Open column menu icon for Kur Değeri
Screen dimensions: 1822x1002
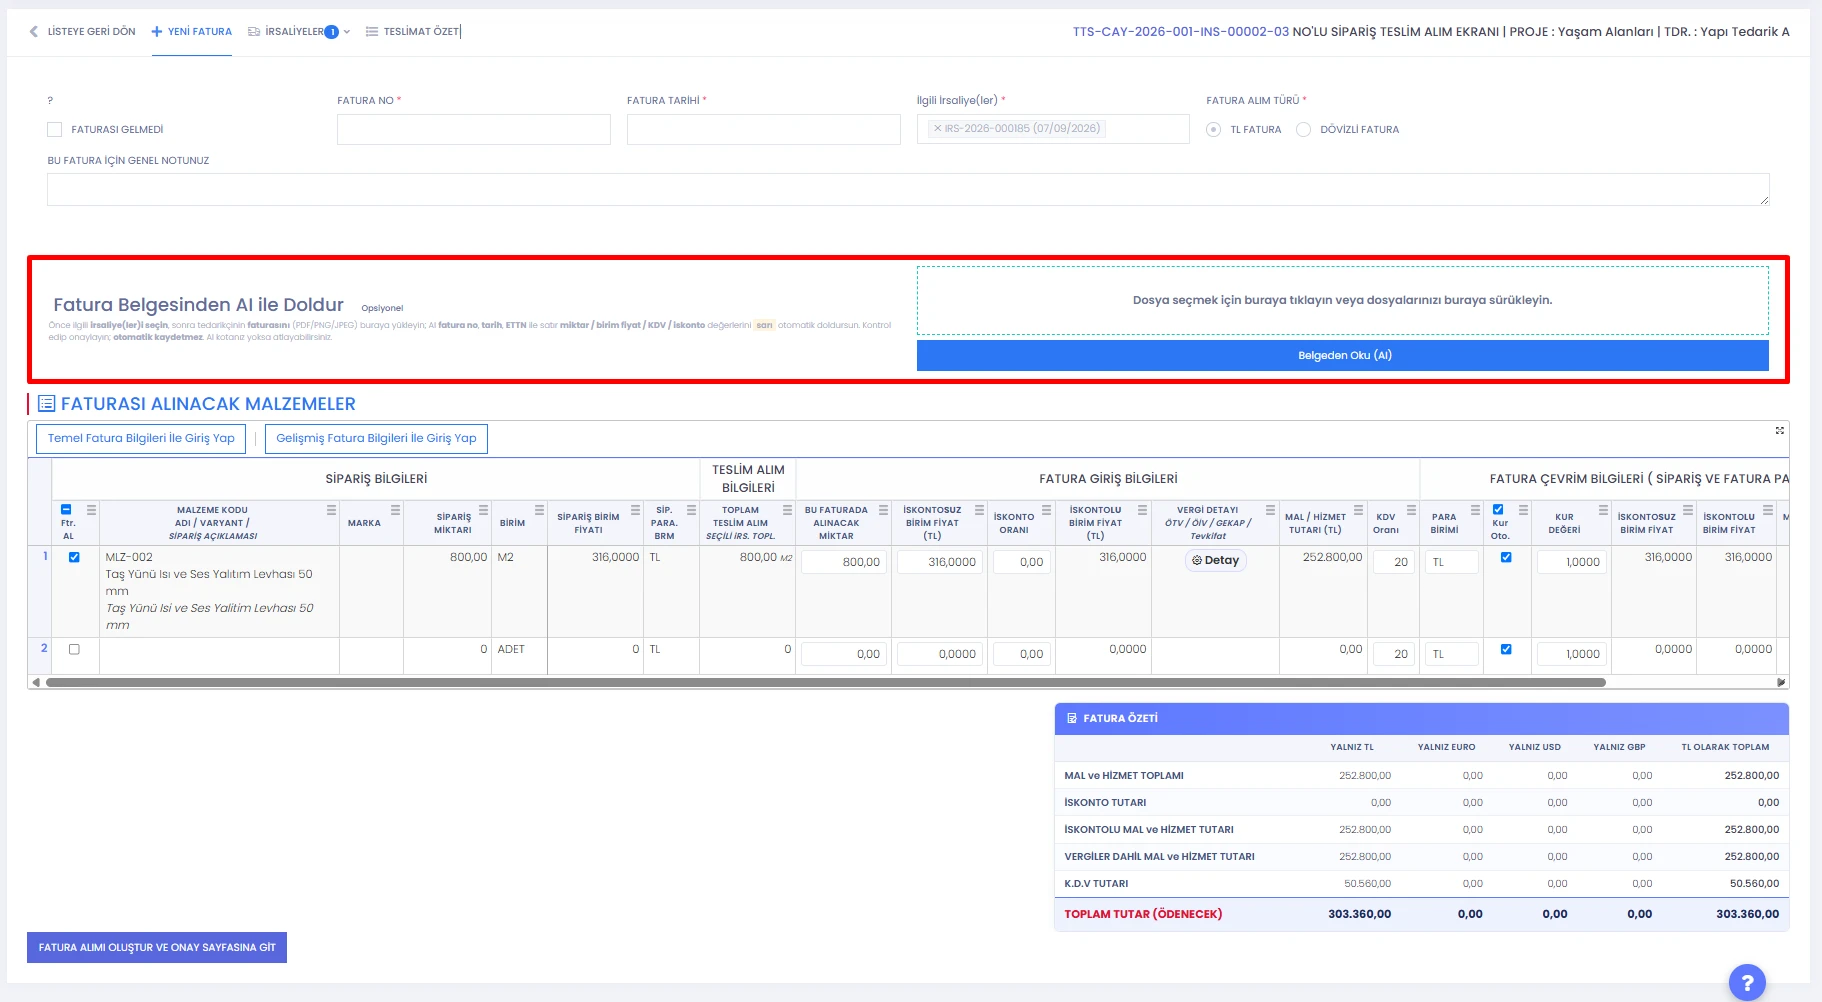point(1603,510)
